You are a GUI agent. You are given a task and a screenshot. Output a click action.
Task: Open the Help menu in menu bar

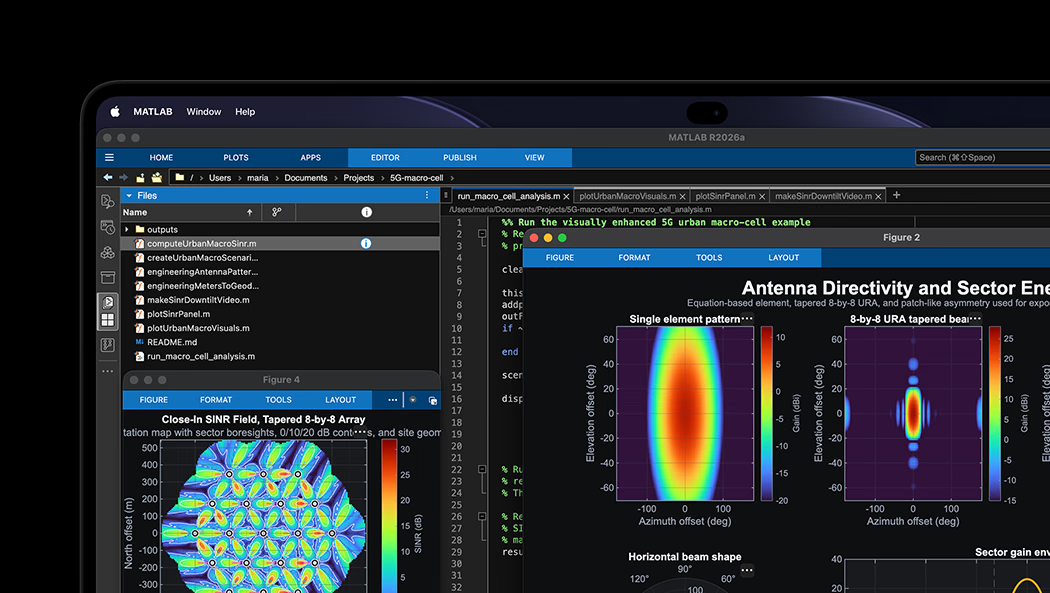(x=245, y=112)
